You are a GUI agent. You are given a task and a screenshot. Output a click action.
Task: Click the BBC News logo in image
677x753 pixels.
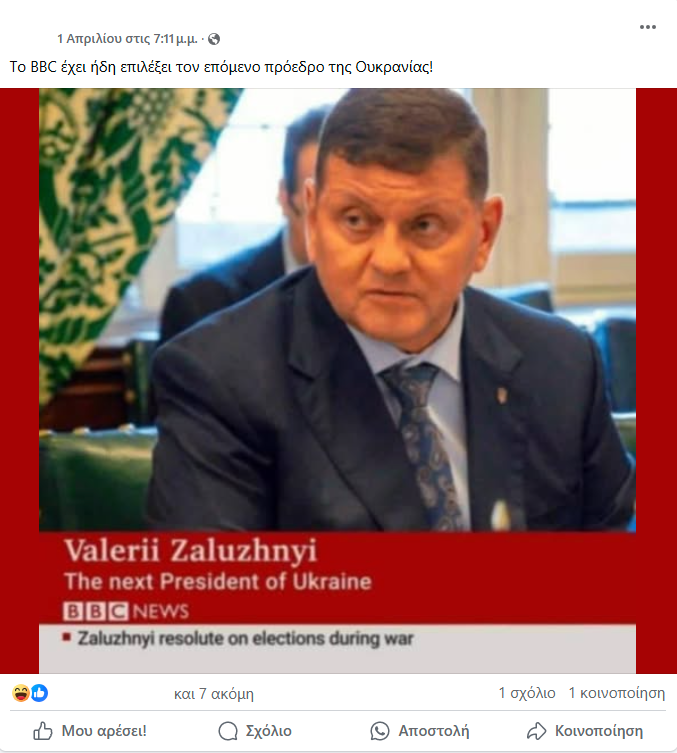coord(126,611)
